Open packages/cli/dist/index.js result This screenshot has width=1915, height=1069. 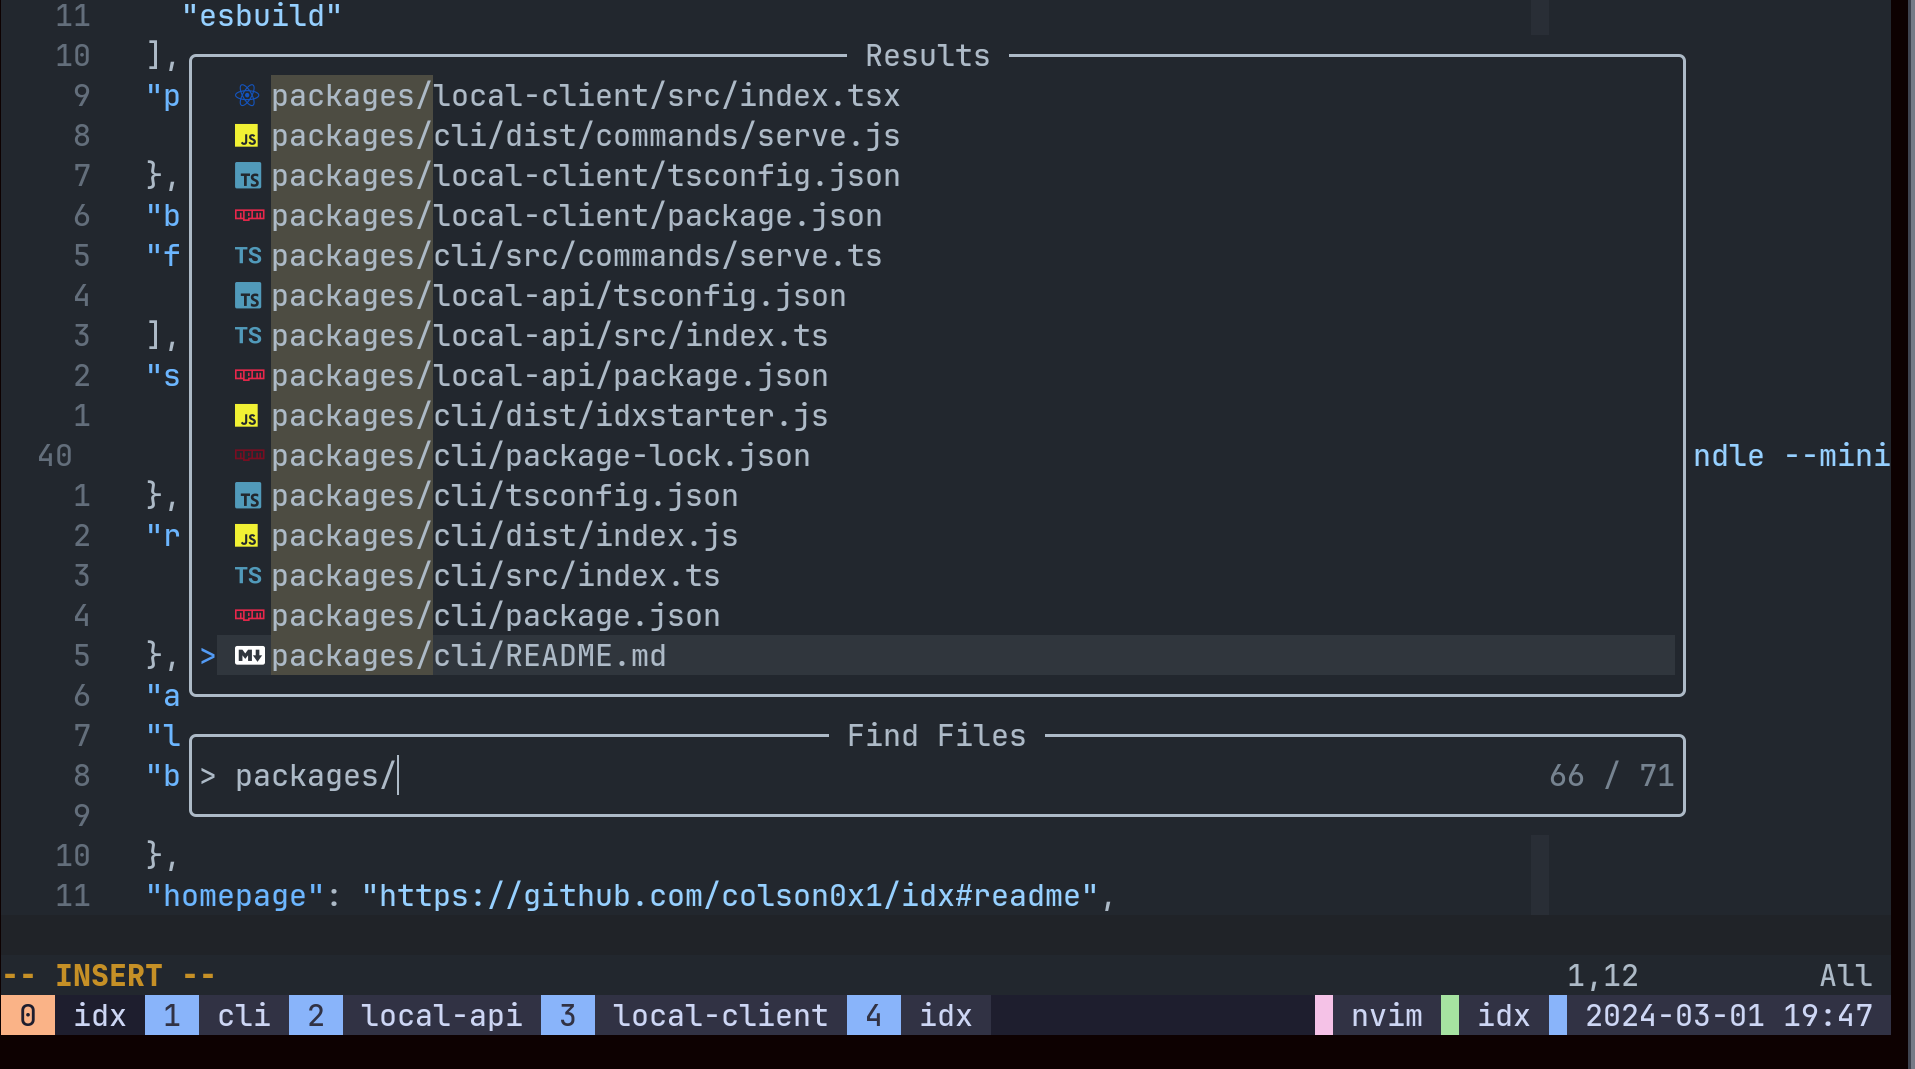click(504, 536)
